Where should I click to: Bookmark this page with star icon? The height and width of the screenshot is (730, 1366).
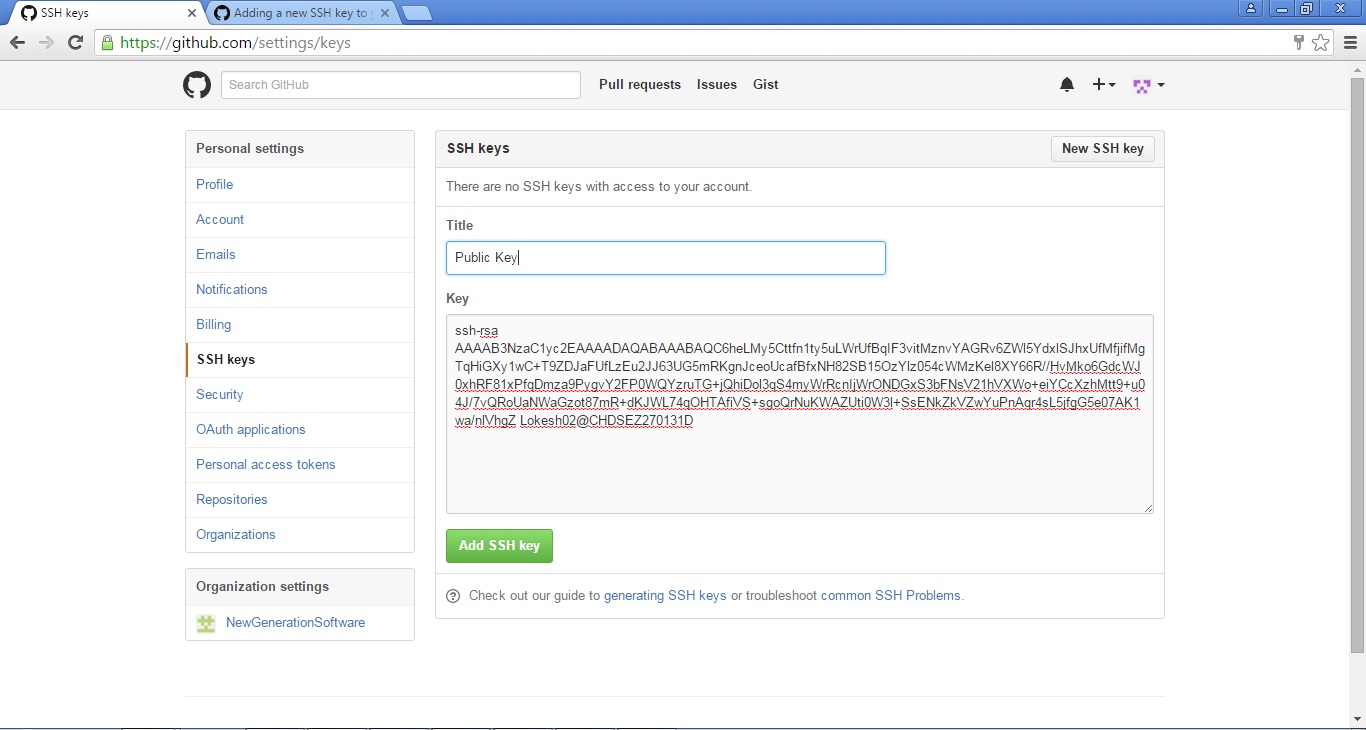point(1321,42)
